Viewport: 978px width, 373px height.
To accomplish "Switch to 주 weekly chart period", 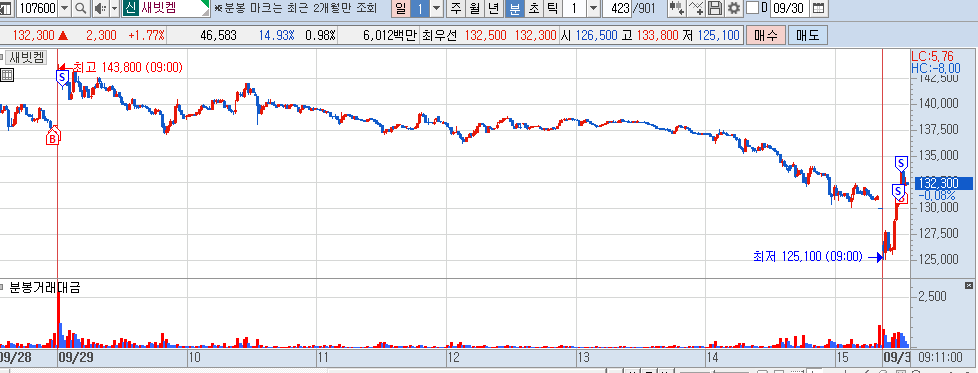I will [x=457, y=9].
